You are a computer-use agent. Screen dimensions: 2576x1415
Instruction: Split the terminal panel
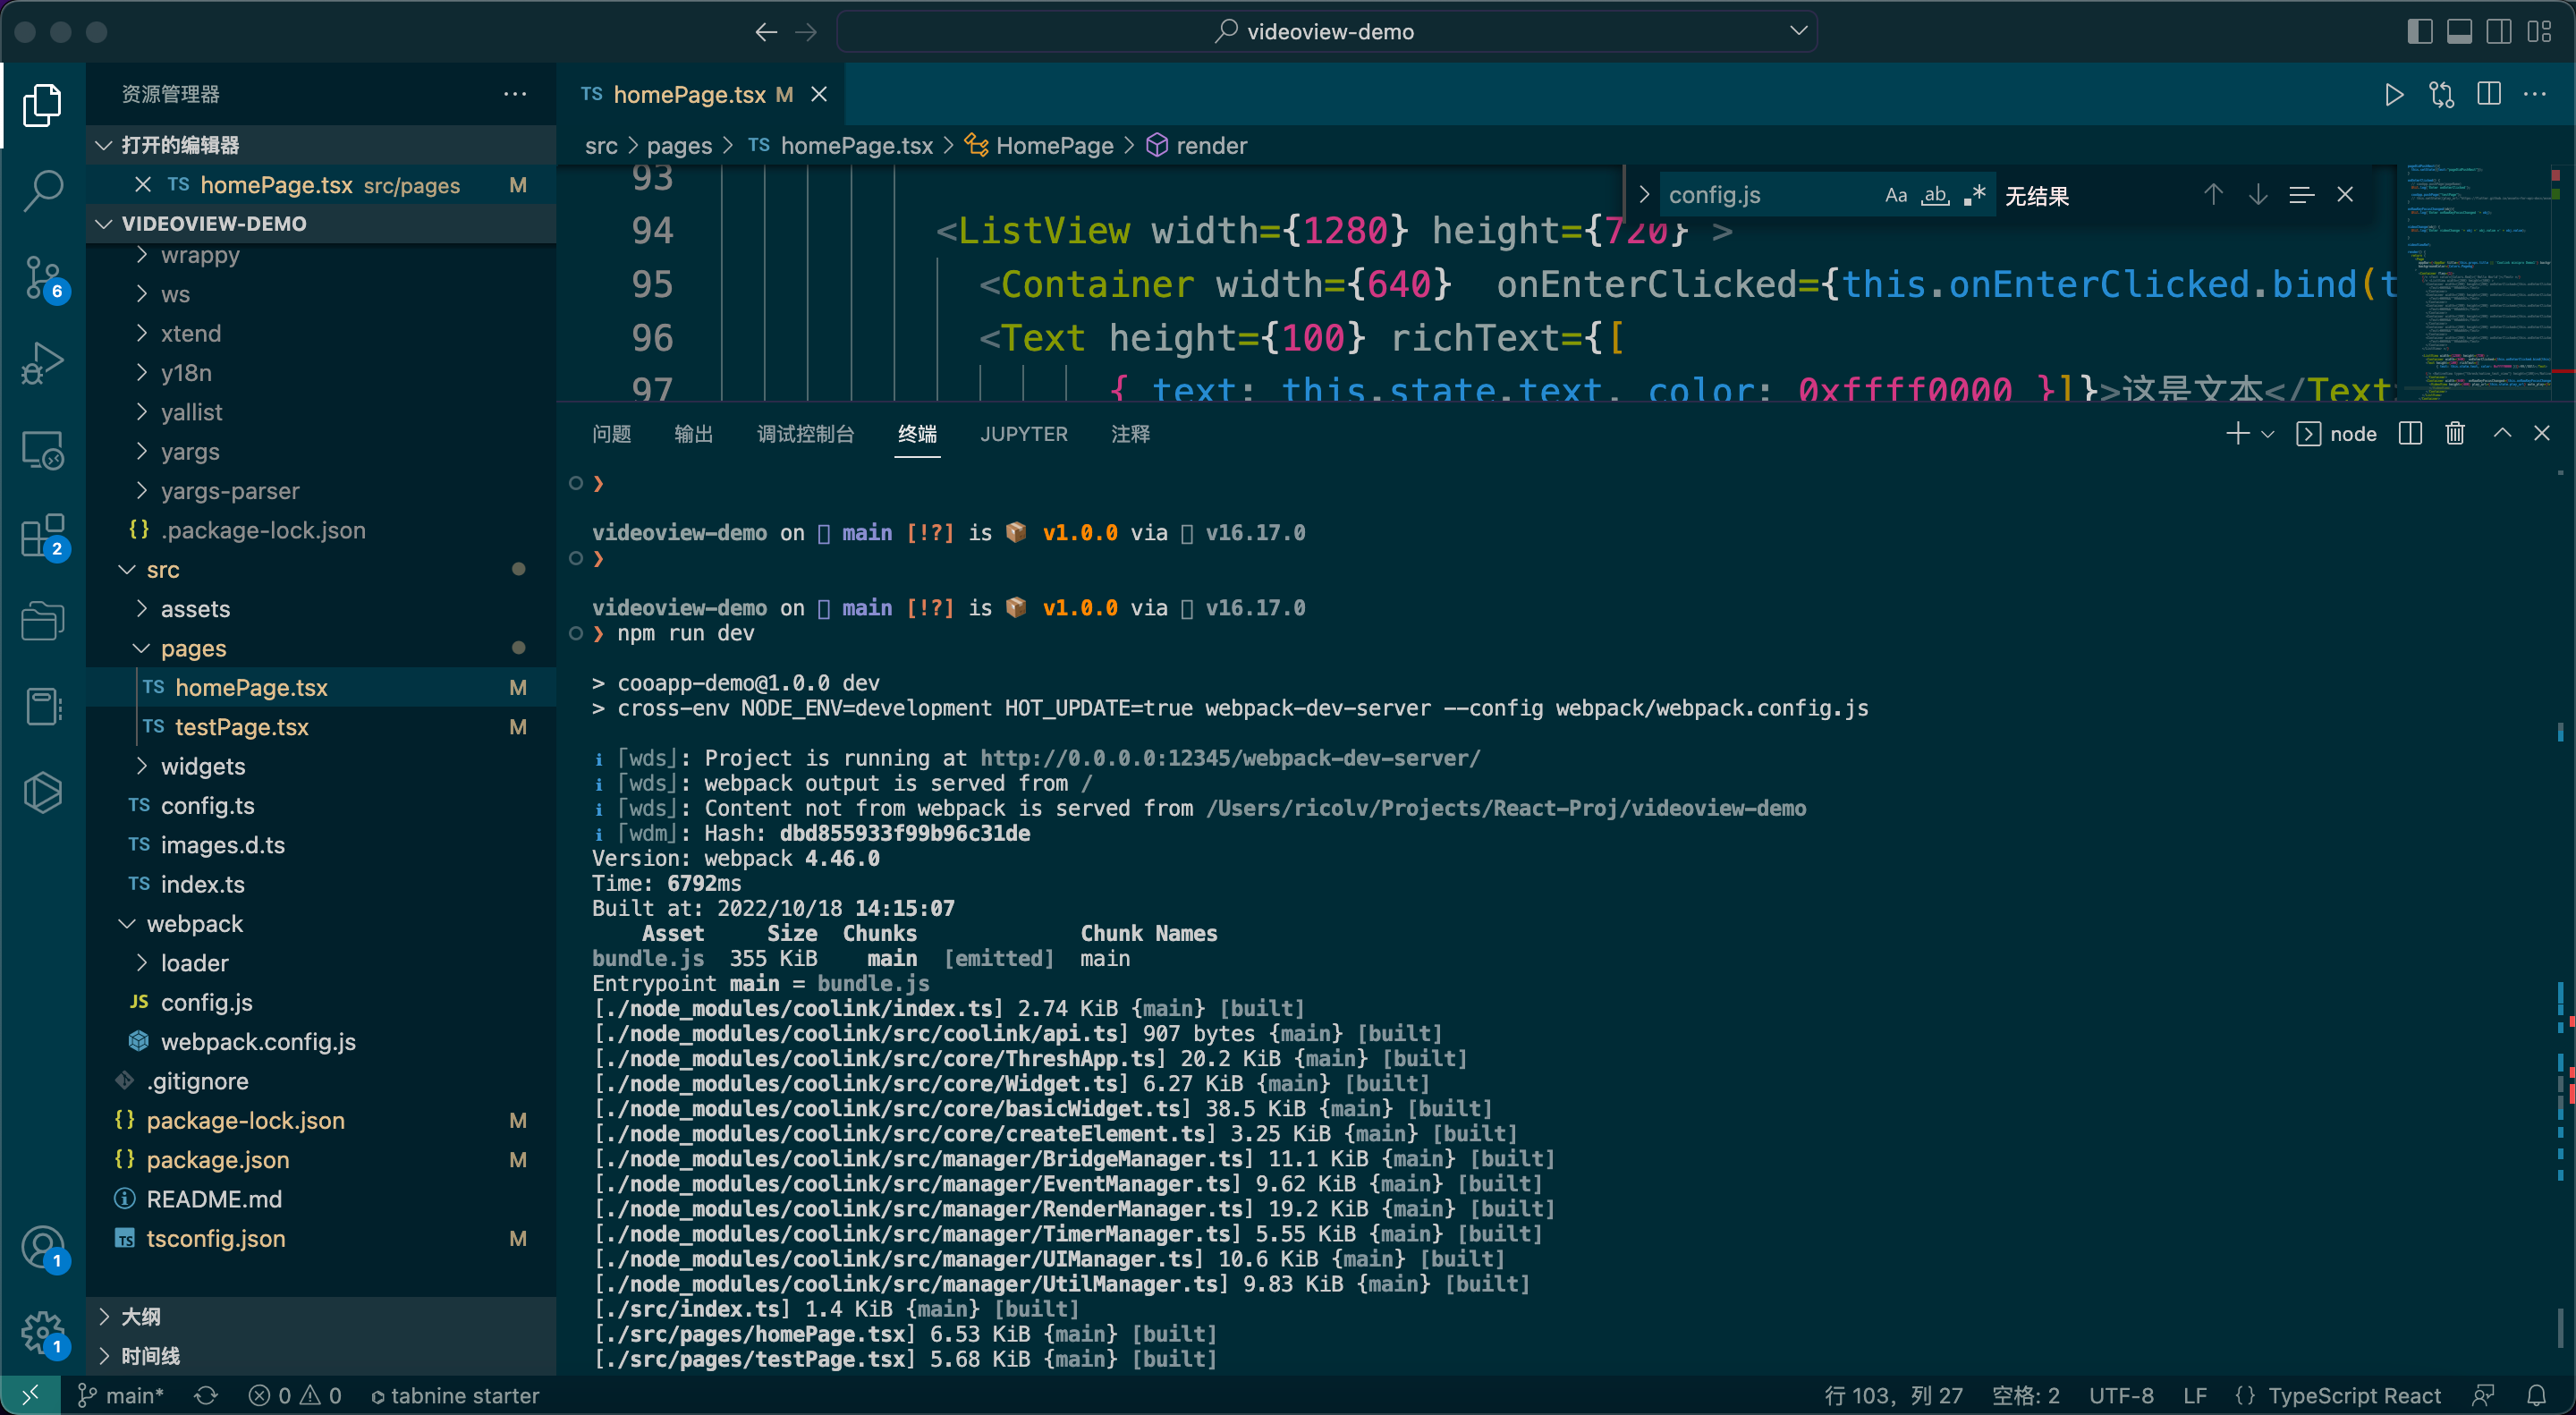2410,433
